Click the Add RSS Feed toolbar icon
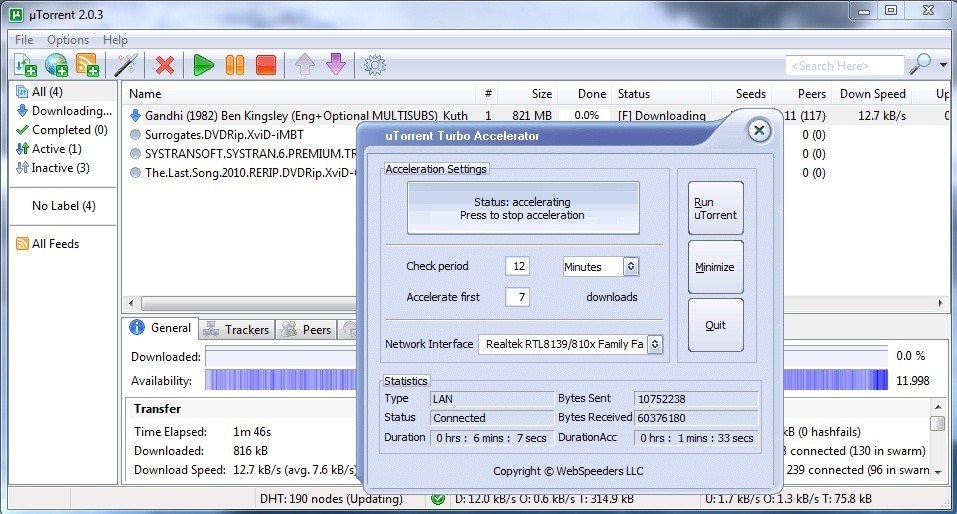Screen dimensions: 957x514 (87, 65)
